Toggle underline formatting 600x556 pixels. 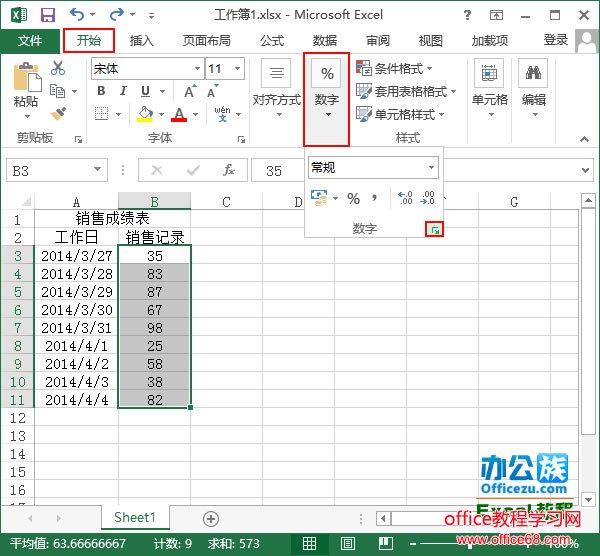coord(145,91)
